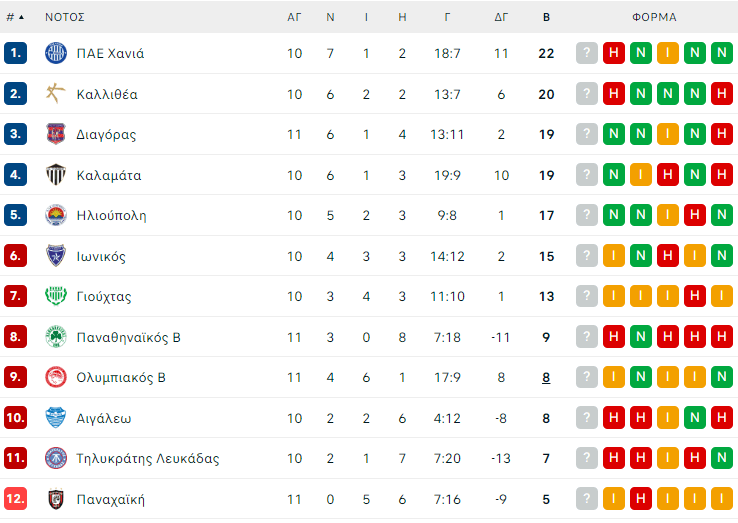Sort standings by the ΑΓ column header
The height and width of the screenshot is (523, 738).
[x=294, y=17]
